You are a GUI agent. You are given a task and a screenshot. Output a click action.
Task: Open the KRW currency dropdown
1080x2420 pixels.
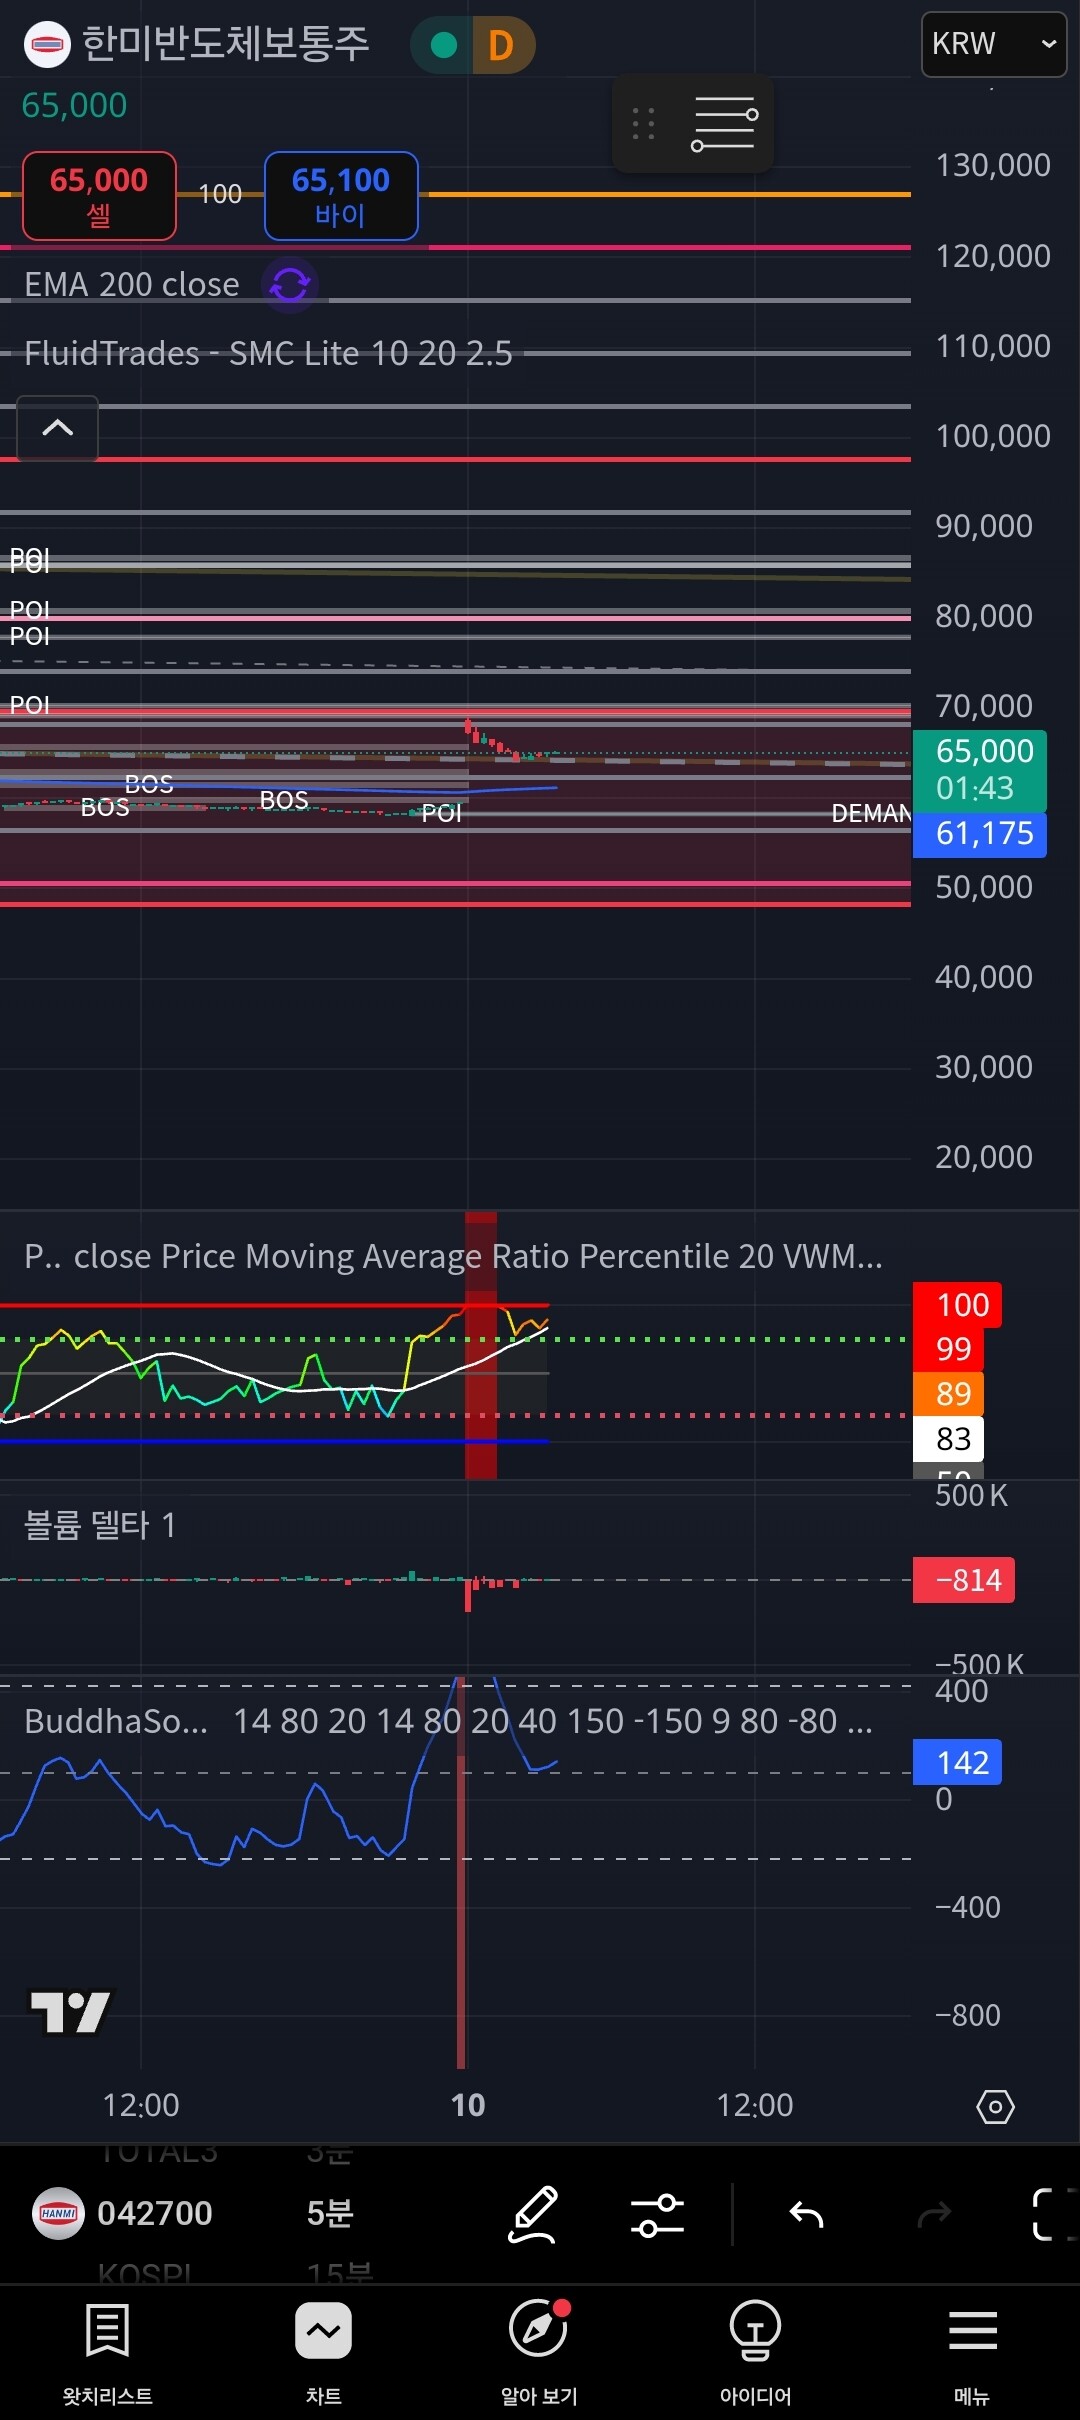[x=993, y=44]
